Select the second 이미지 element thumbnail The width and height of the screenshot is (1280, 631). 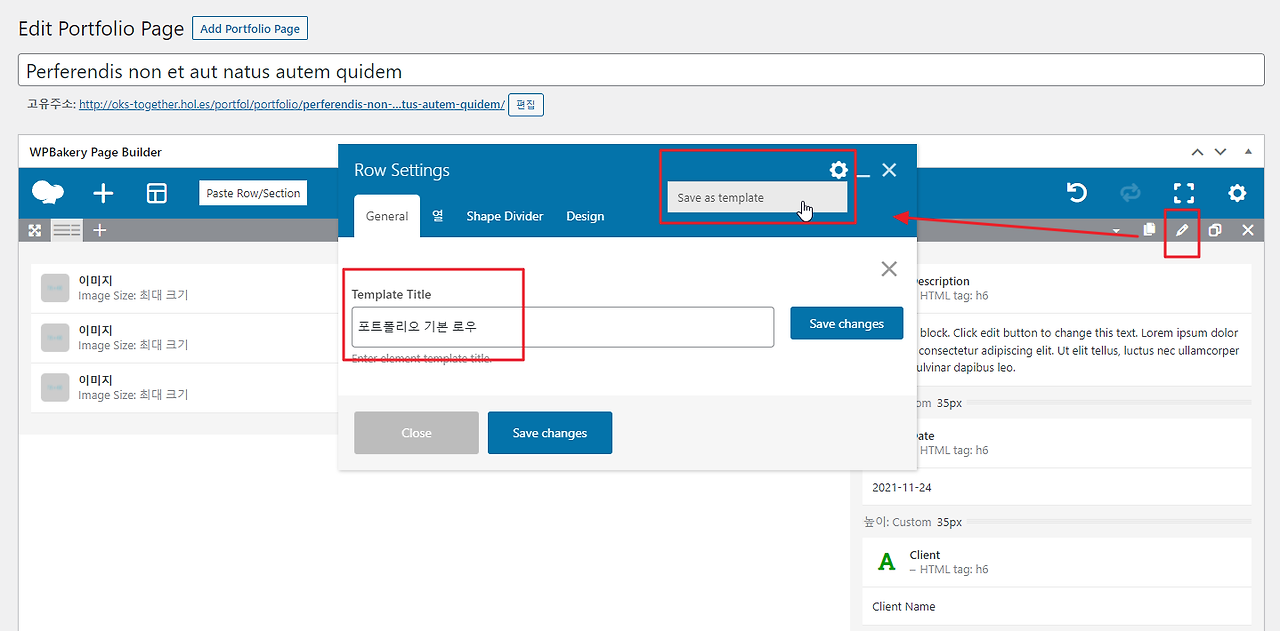(55, 338)
